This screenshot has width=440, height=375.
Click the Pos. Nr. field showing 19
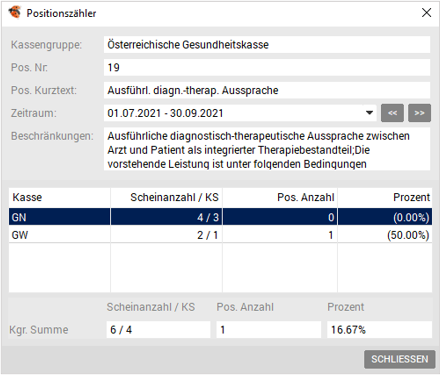coord(267,67)
